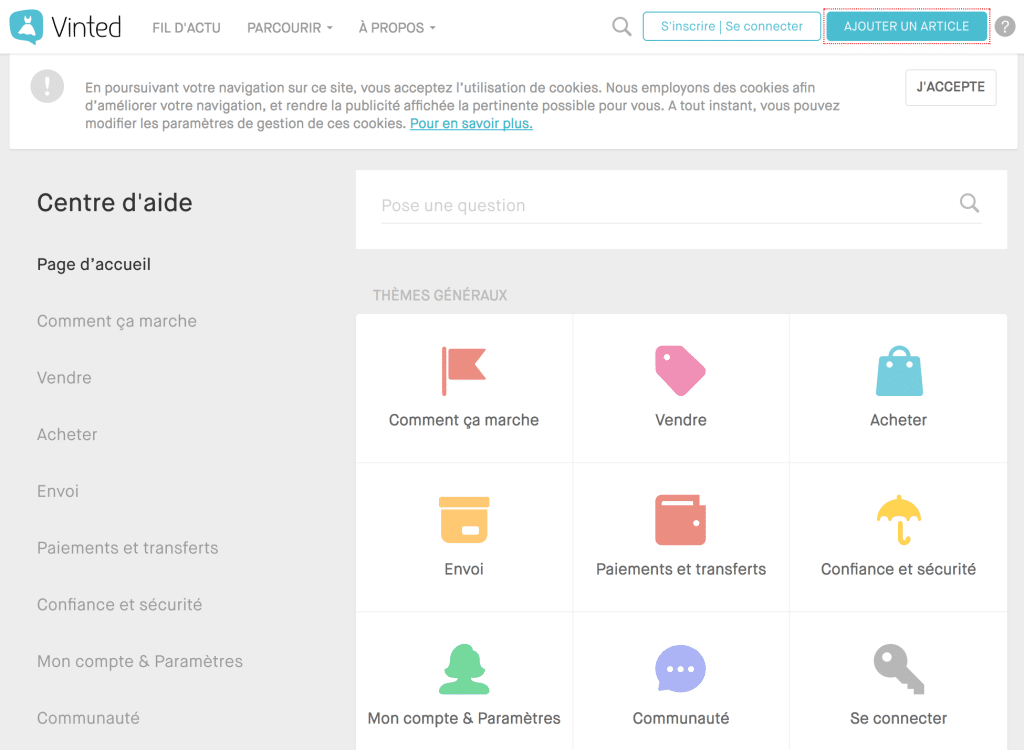The height and width of the screenshot is (750, 1024).
Task: Open the Pour en savoir plus link
Action: [472, 123]
